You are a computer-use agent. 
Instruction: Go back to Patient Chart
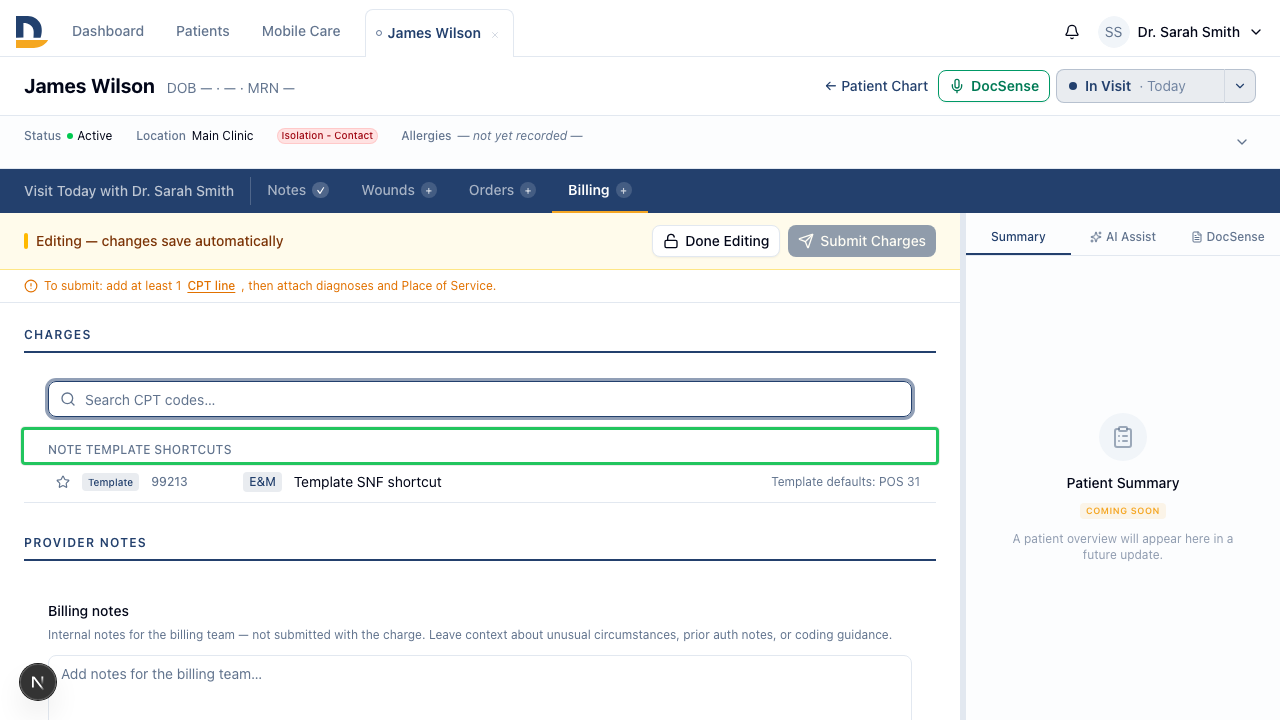pos(876,86)
